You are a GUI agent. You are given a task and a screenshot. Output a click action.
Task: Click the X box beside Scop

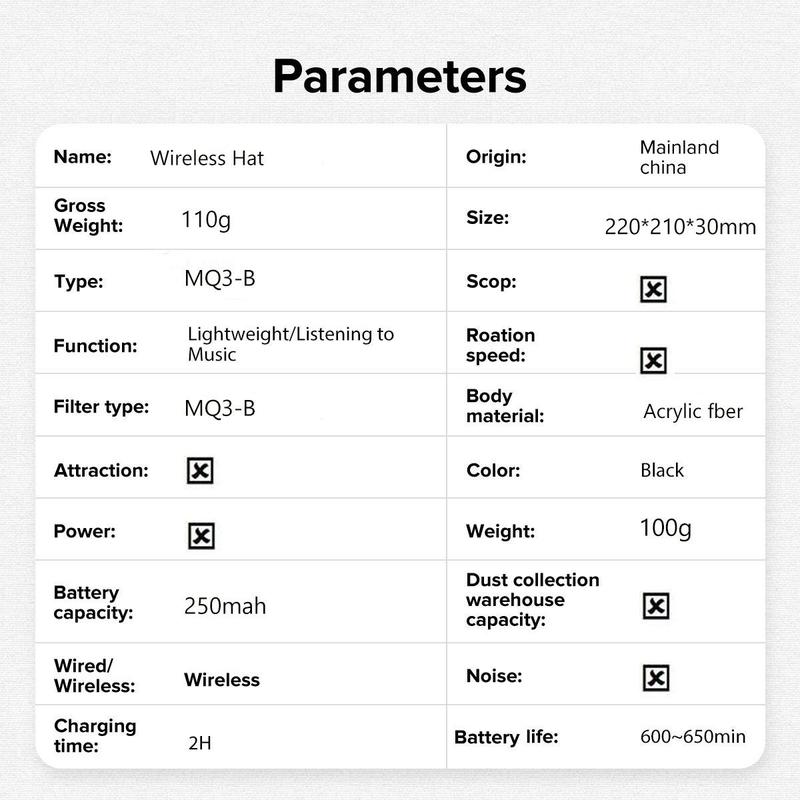pos(653,289)
